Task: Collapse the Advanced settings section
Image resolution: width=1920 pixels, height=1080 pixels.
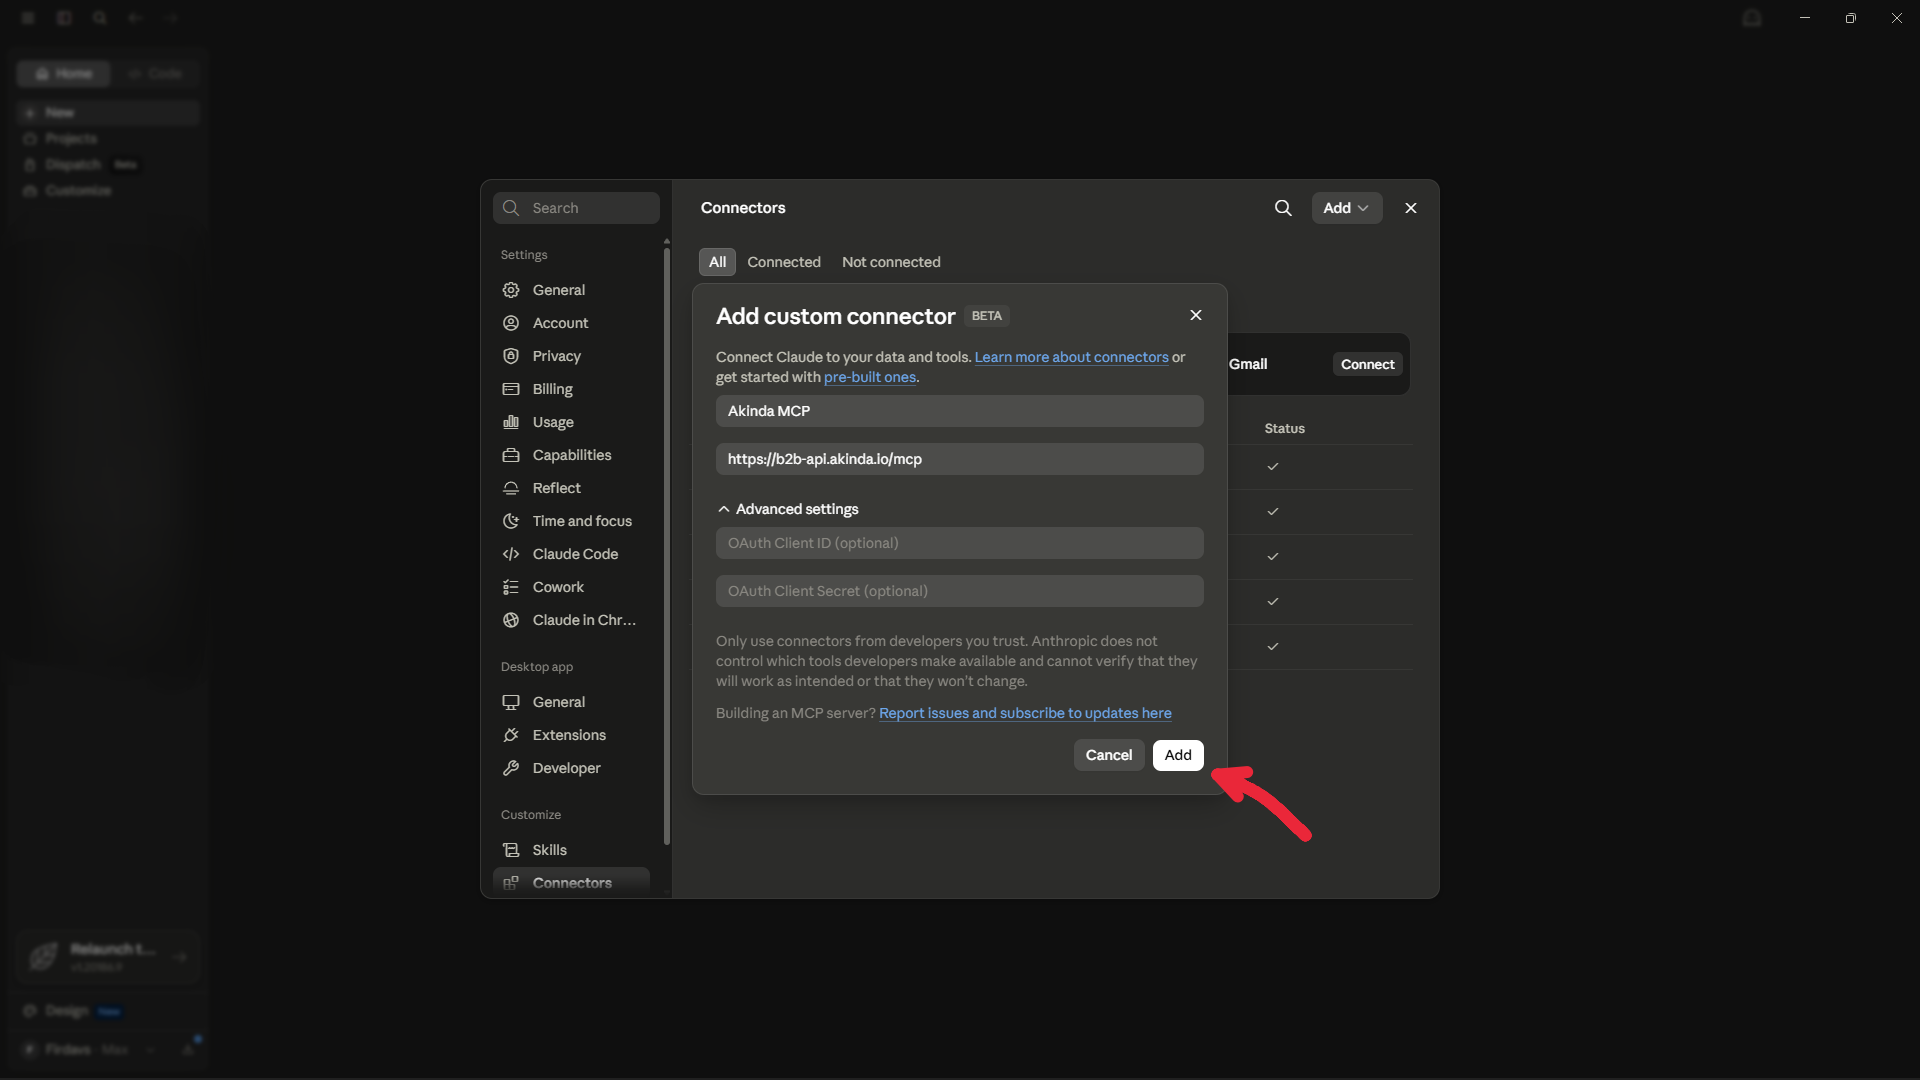Action: 788,509
